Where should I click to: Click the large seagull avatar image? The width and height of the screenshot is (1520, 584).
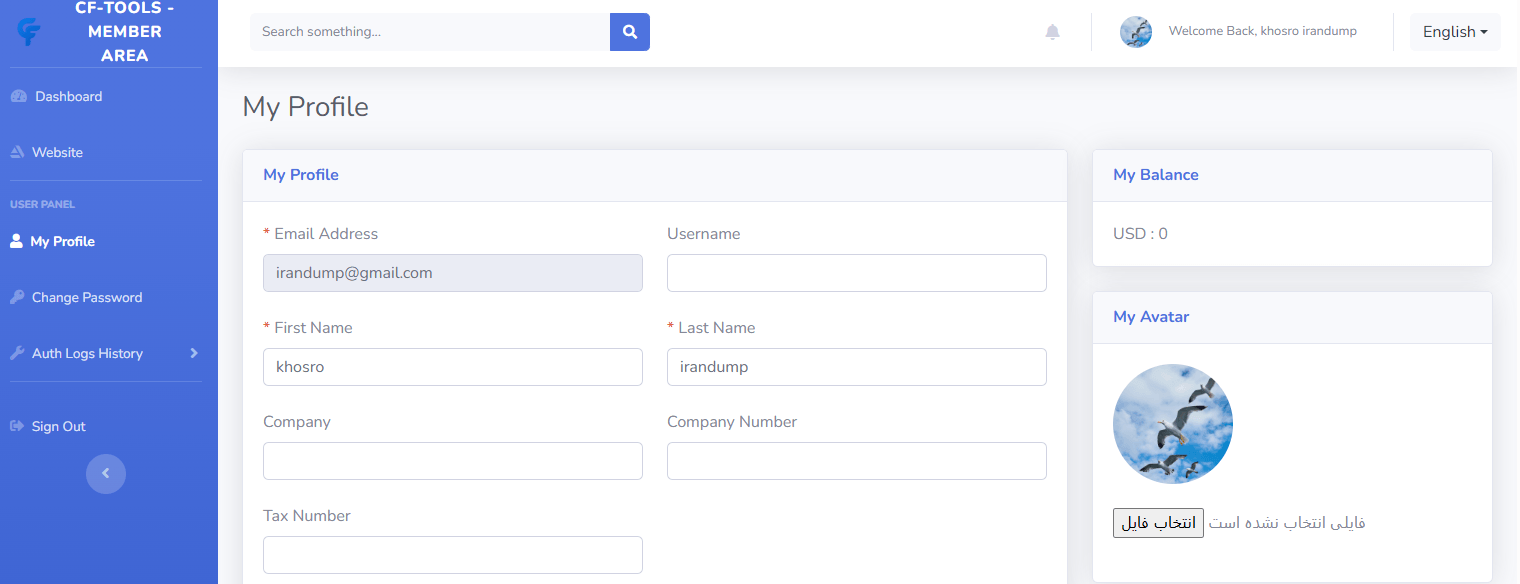tap(1172, 424)
